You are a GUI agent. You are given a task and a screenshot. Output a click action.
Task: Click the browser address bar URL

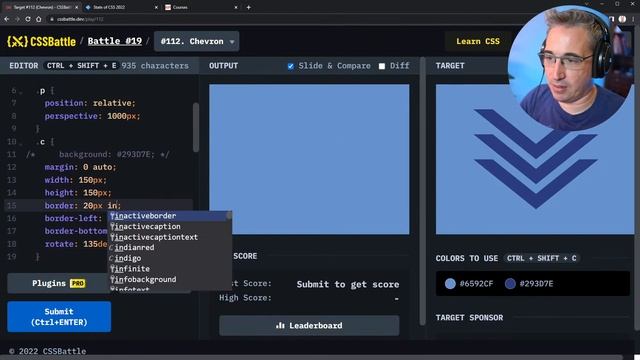point(80,19)
